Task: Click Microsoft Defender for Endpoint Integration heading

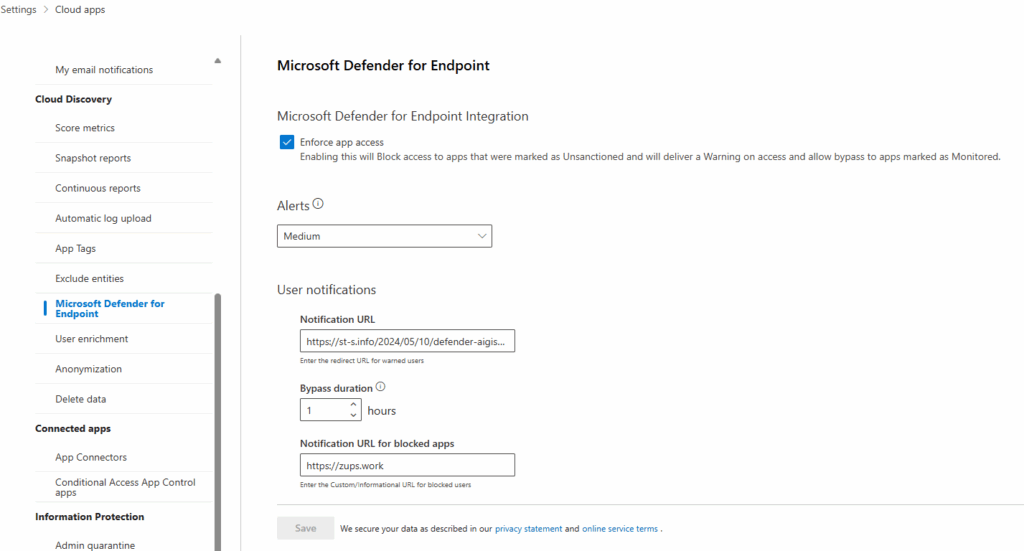Action: click(x=402, y=116)
